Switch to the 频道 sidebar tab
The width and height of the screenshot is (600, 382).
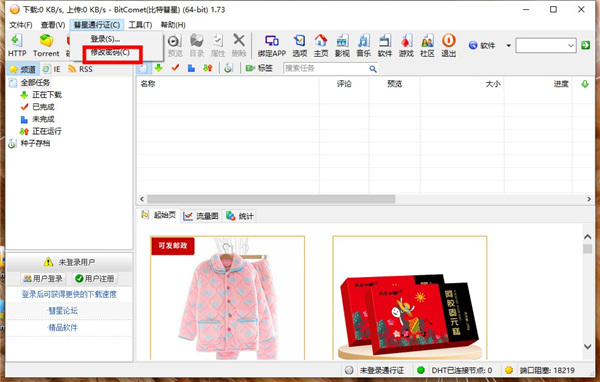pos(23,69)
